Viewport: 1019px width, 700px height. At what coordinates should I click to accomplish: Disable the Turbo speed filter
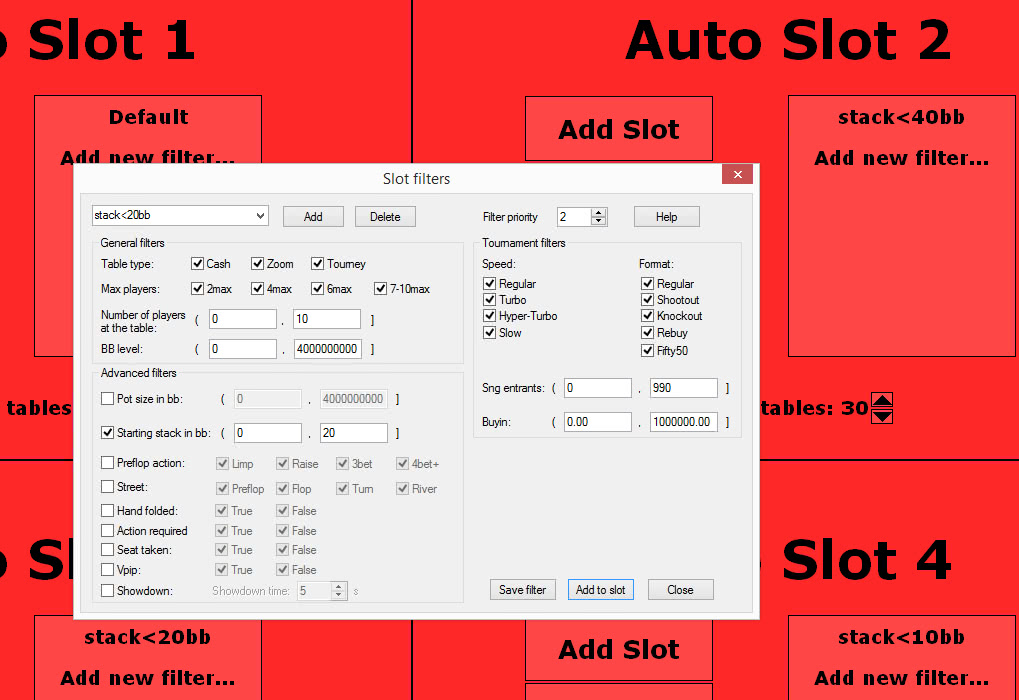pyautogui.click(x=490, y=299)
